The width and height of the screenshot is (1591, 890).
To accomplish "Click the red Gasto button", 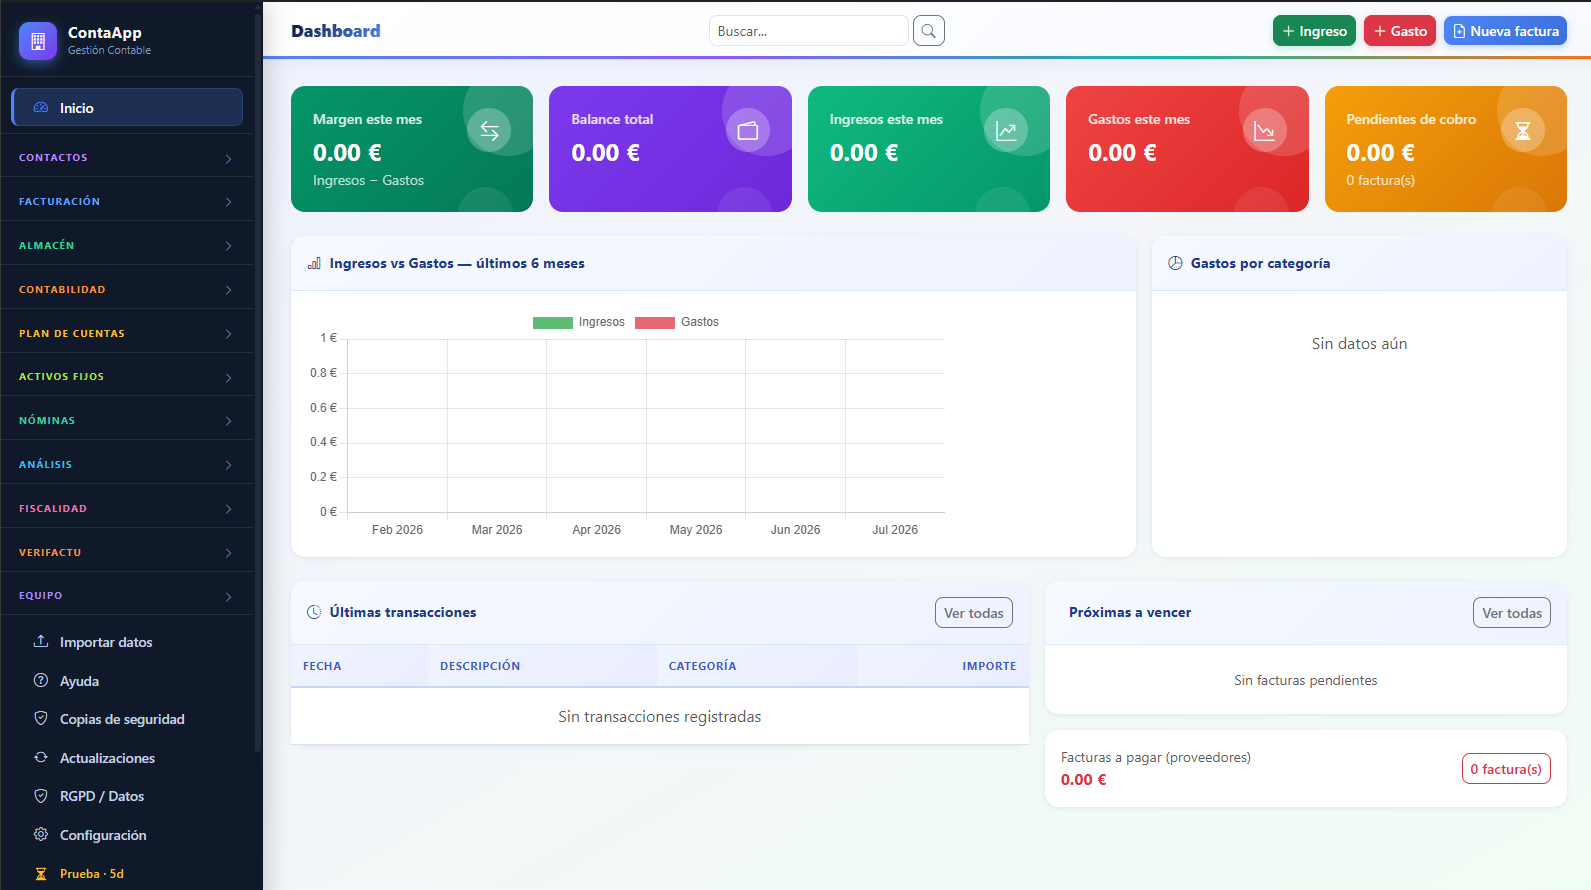I will pos(1400,31).
